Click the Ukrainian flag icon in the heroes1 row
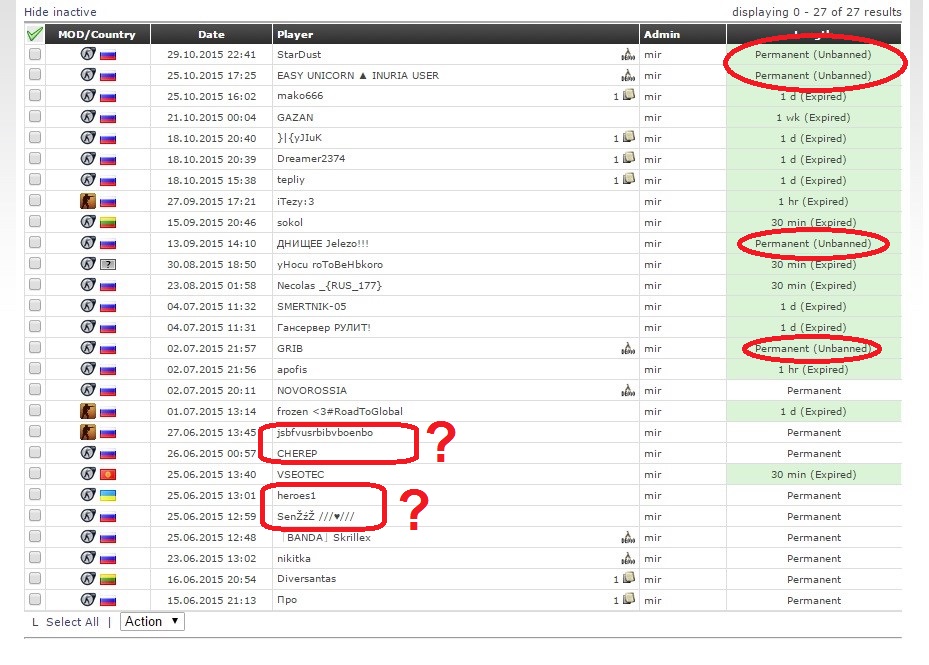 click(x=108, y=496)
